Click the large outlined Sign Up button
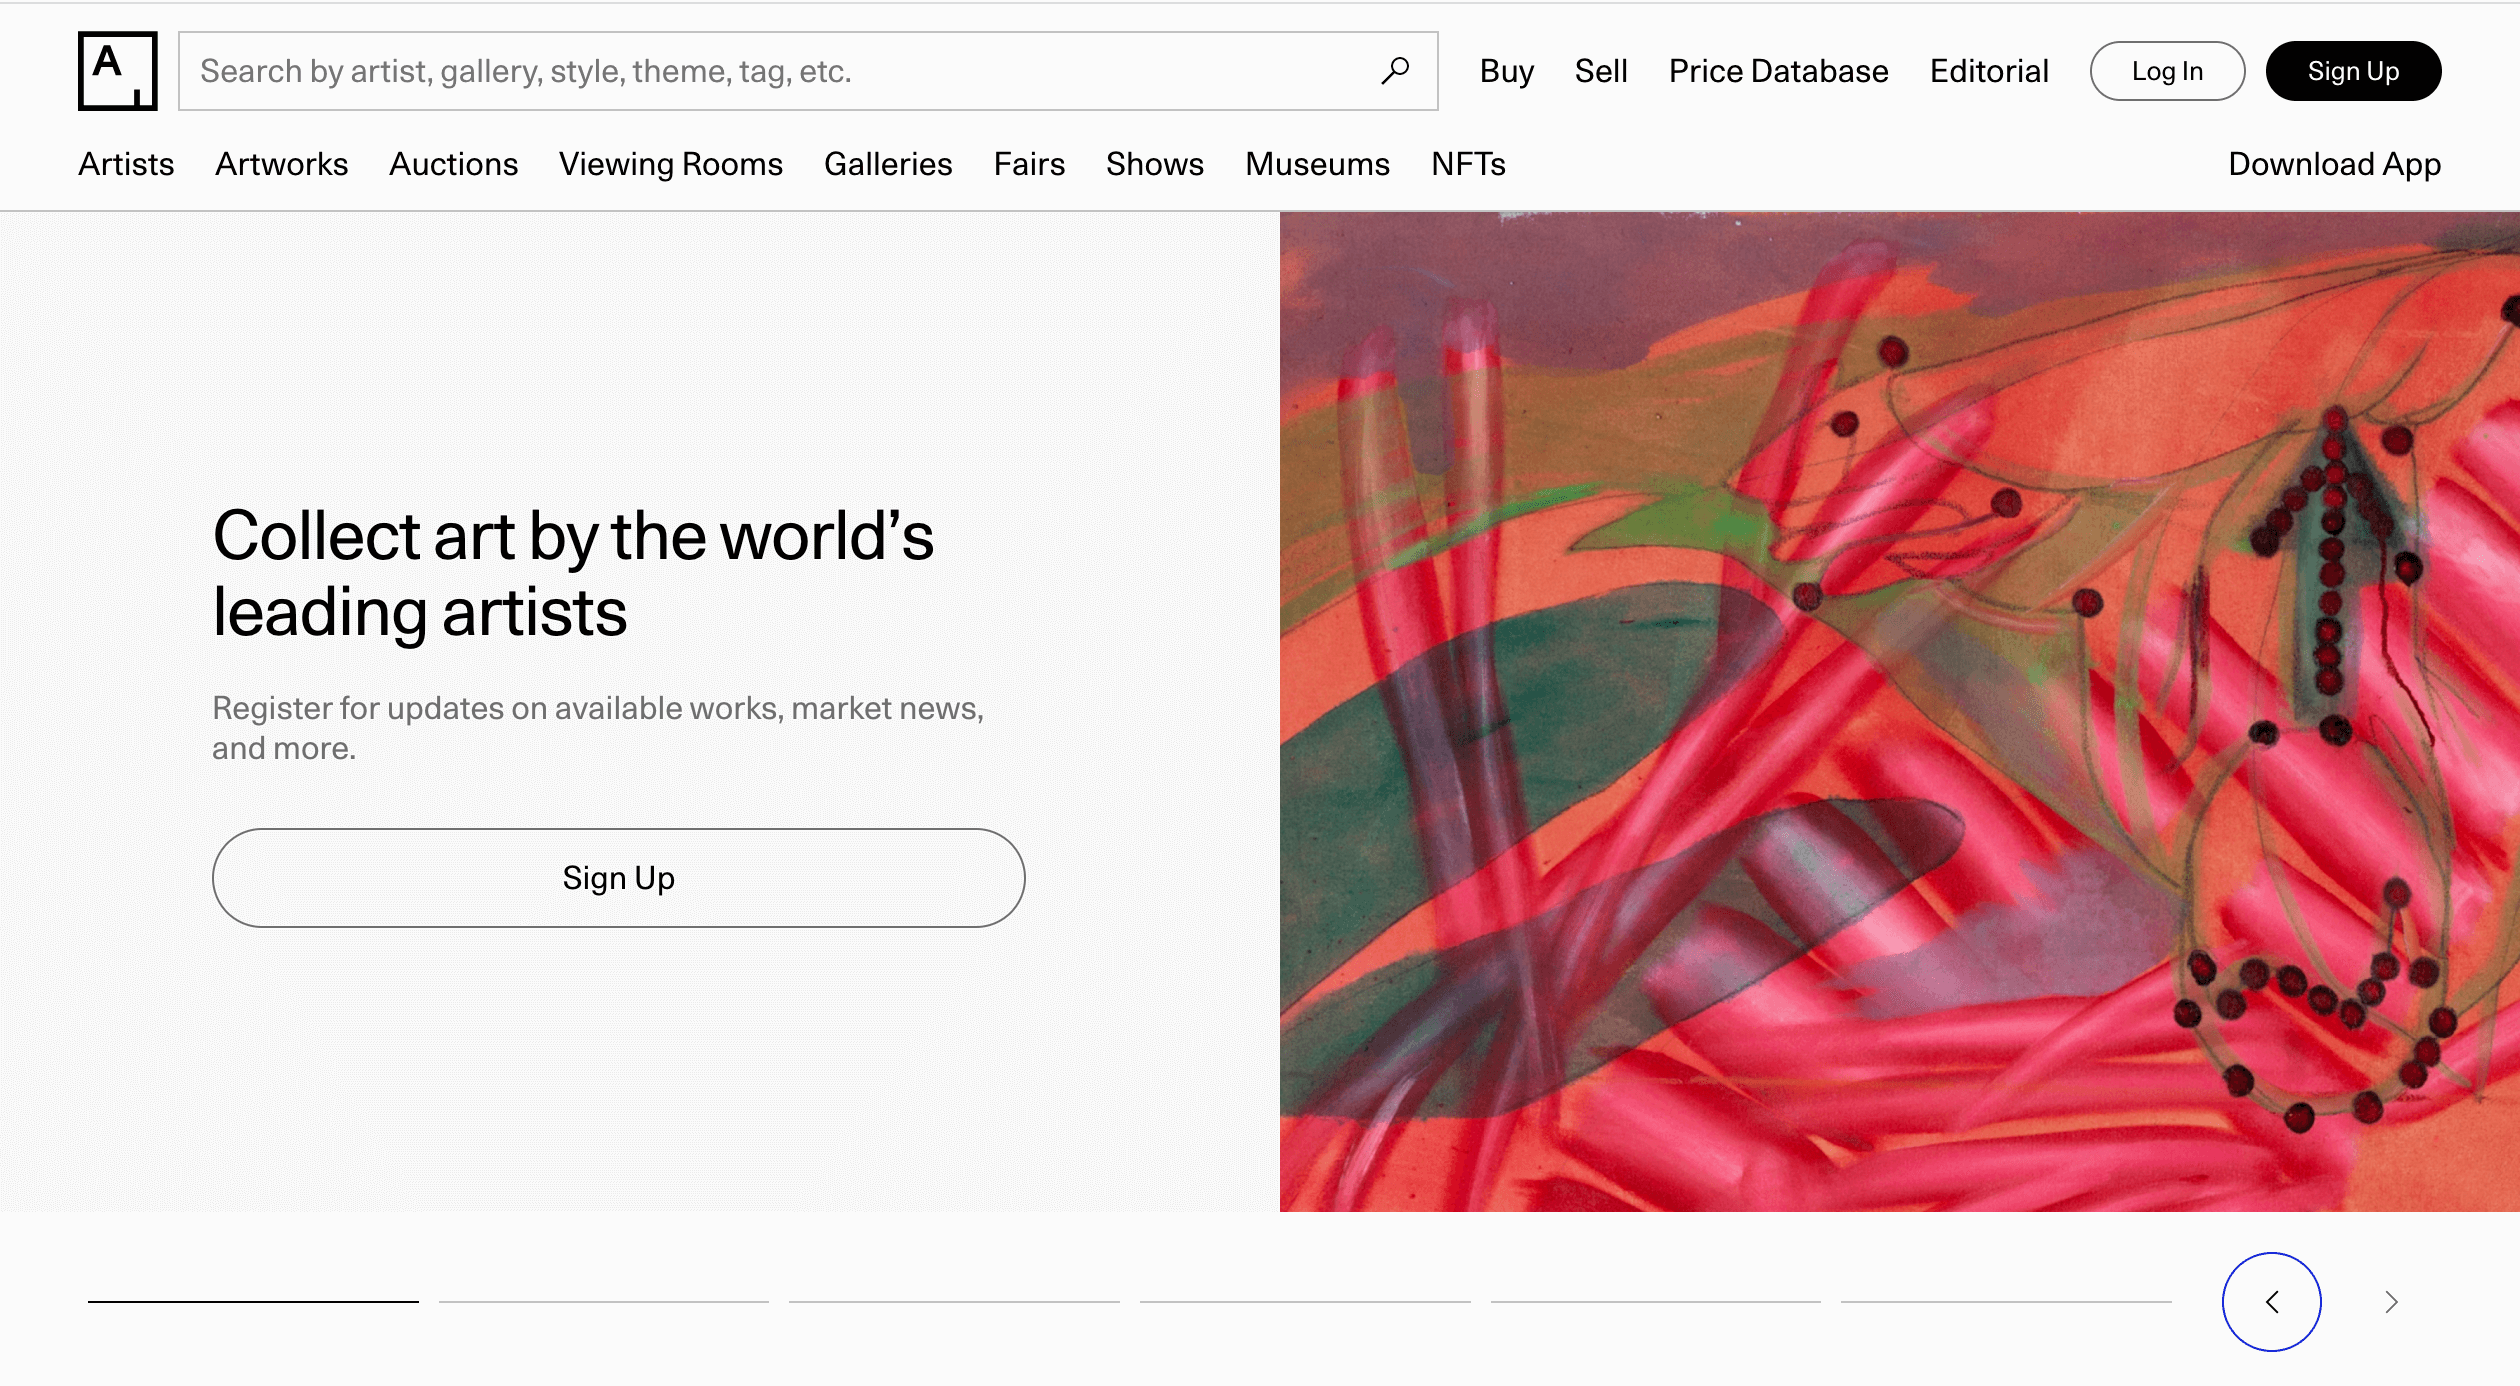The width and height of the screenshot is (2520, 1386). tap(618, 878)
